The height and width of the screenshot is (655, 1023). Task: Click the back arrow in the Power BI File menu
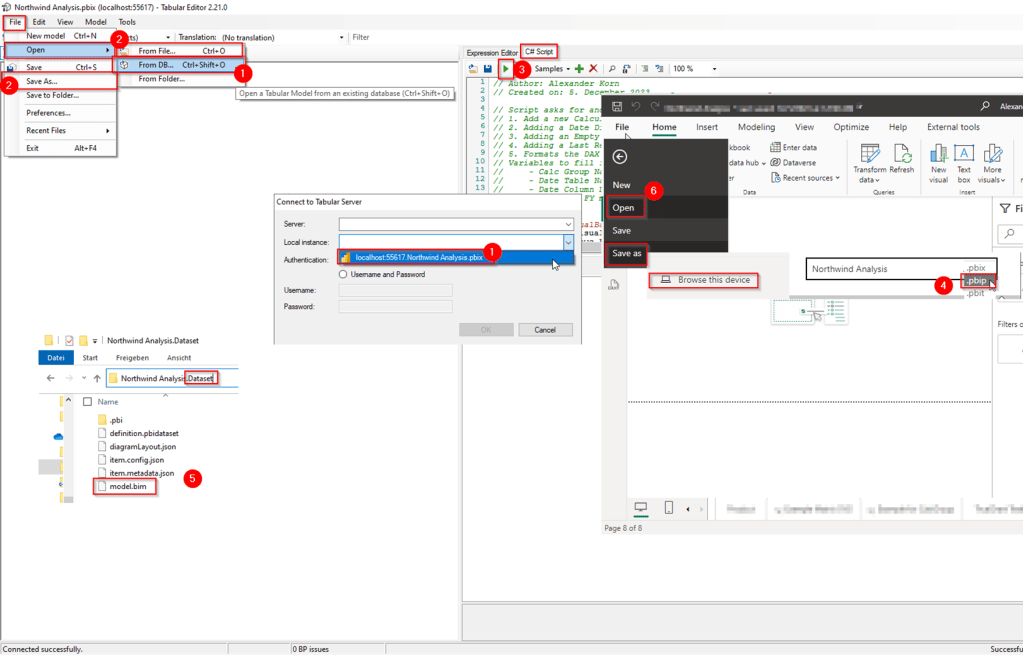[620, 157]
